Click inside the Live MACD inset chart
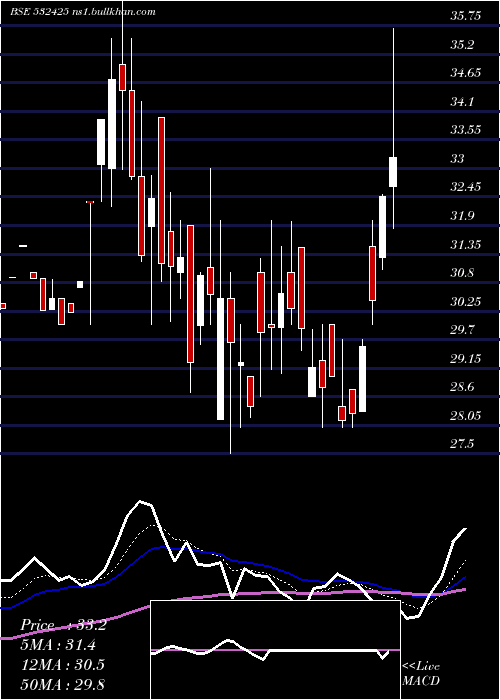Image resolution: width=500 pixels, height=700 pixels. (x=275, y=650)
